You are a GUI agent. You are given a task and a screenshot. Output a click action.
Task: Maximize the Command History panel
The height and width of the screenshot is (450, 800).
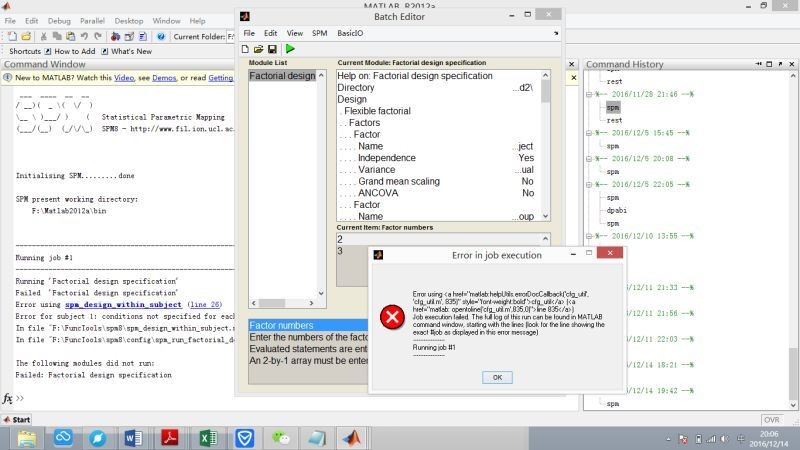pyautogui.click(x=769, y=64)
